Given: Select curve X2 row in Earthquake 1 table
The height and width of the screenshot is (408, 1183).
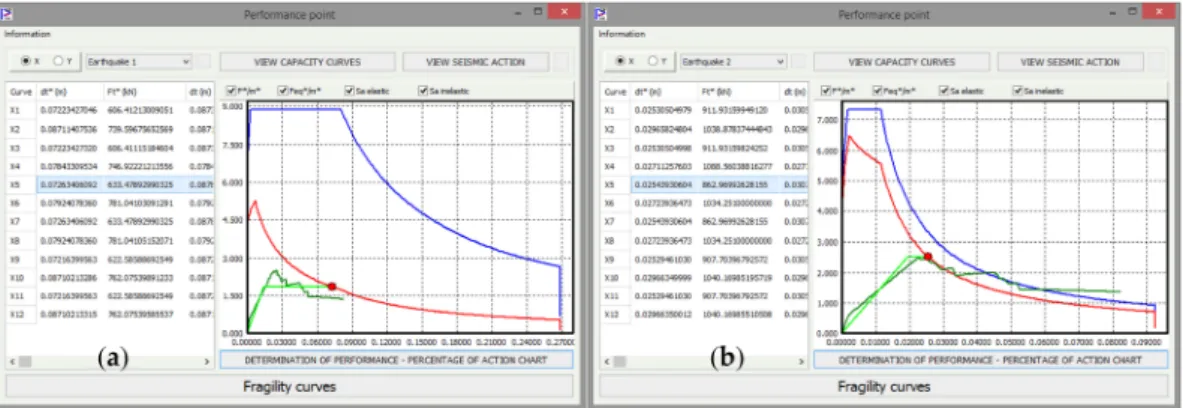Looking at the screenshot, I should point(110,129).
